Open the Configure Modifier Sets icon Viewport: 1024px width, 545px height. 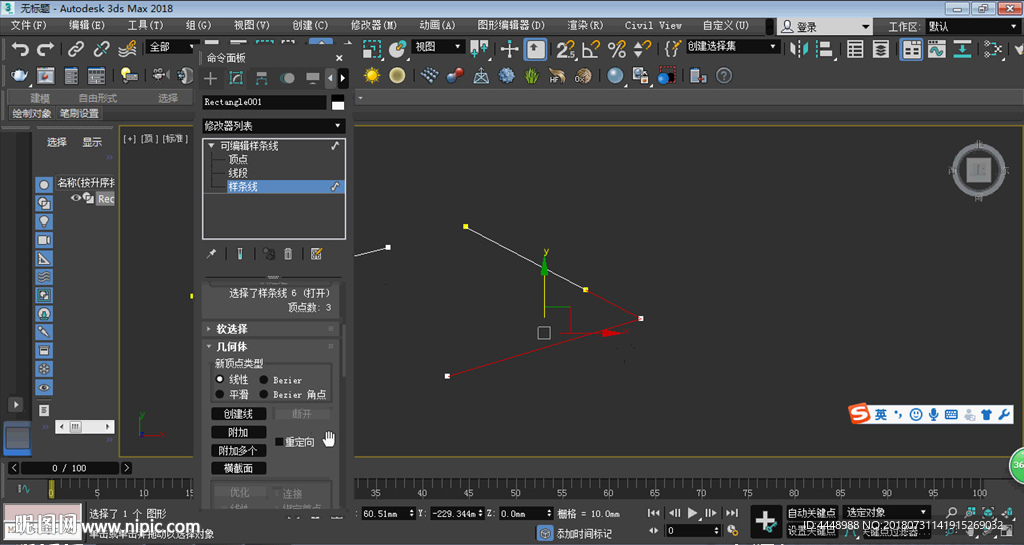tap(317, 254)
